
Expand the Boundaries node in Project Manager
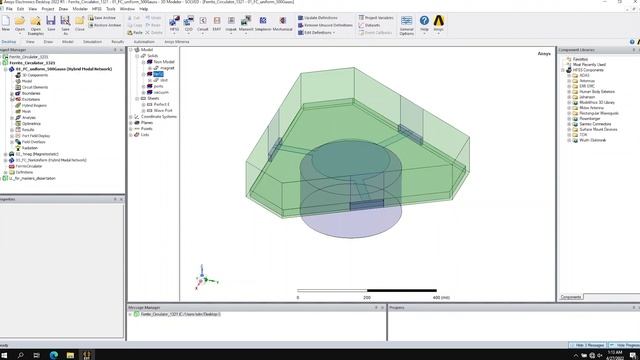[12, 93]
